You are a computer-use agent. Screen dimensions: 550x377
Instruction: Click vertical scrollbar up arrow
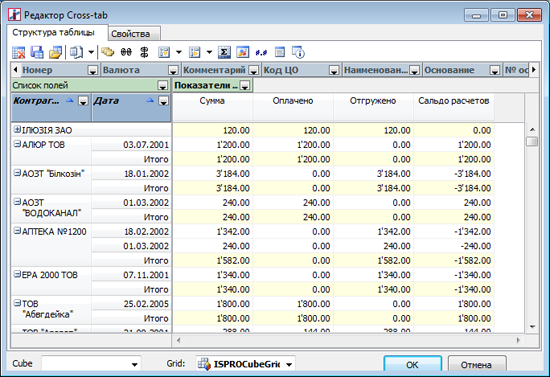(x=532, y=129)
